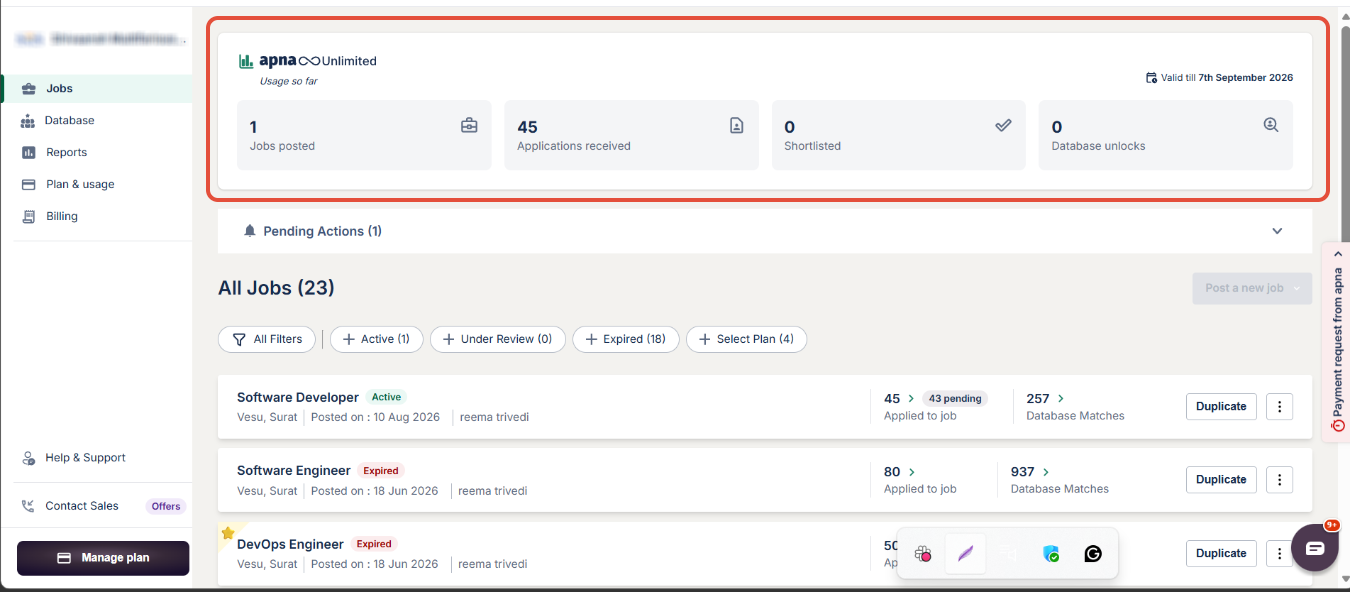Open the DevOps Engineer job title
1350x592 pixels.
(x=290, y=544)
